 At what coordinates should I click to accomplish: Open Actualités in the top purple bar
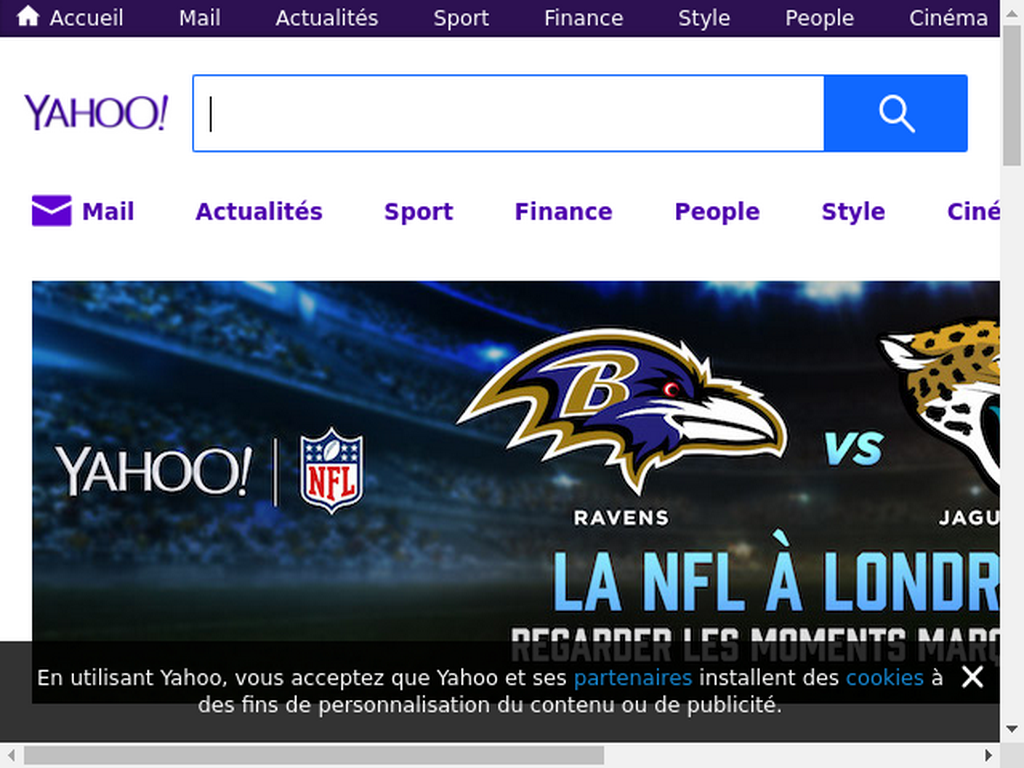[327, 18]
